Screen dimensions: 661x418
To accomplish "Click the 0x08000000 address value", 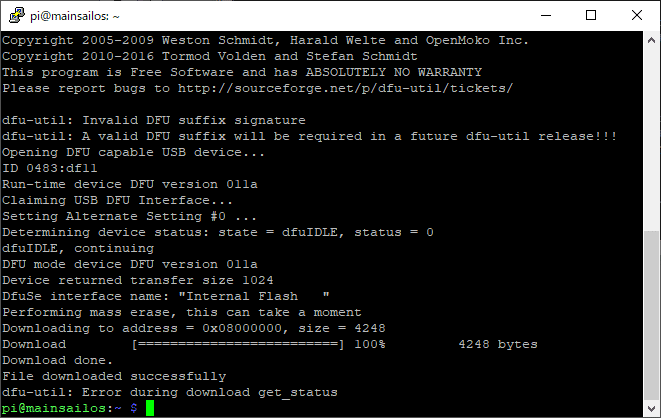I will coord(248,328).
